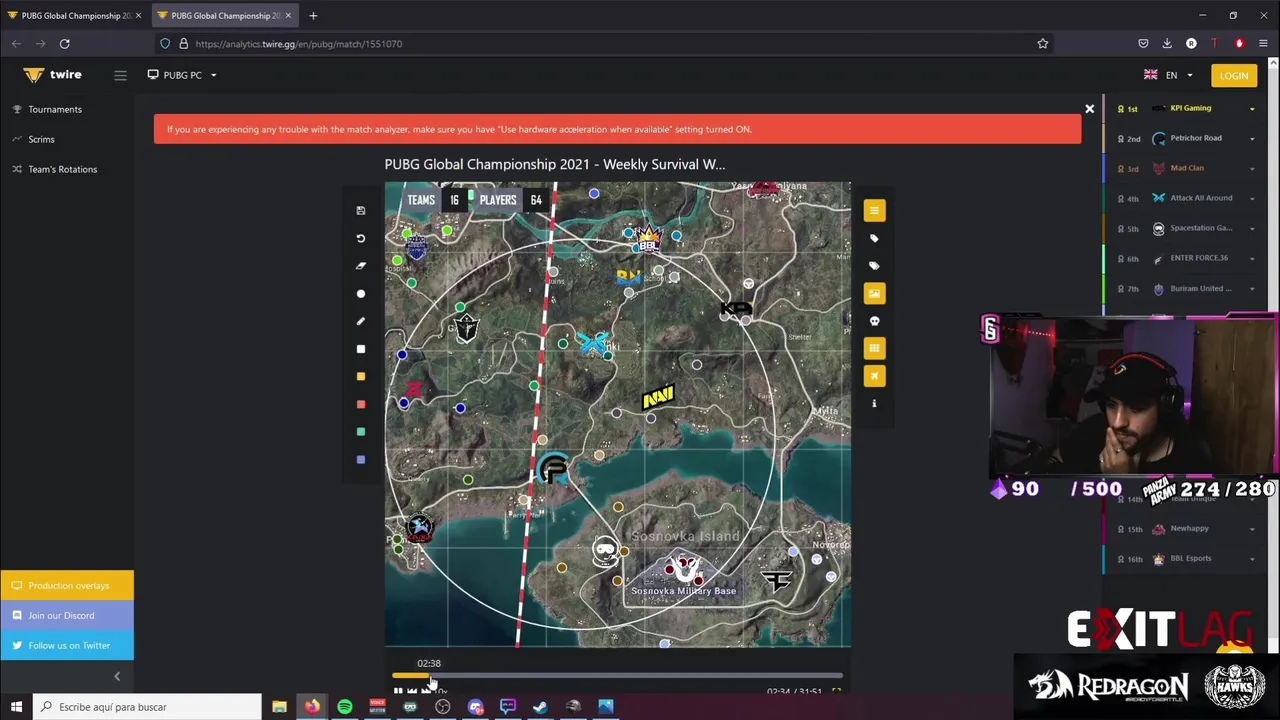Open Windows Start menu
This screenshot has height=720, width=1280.
[16, 707]
